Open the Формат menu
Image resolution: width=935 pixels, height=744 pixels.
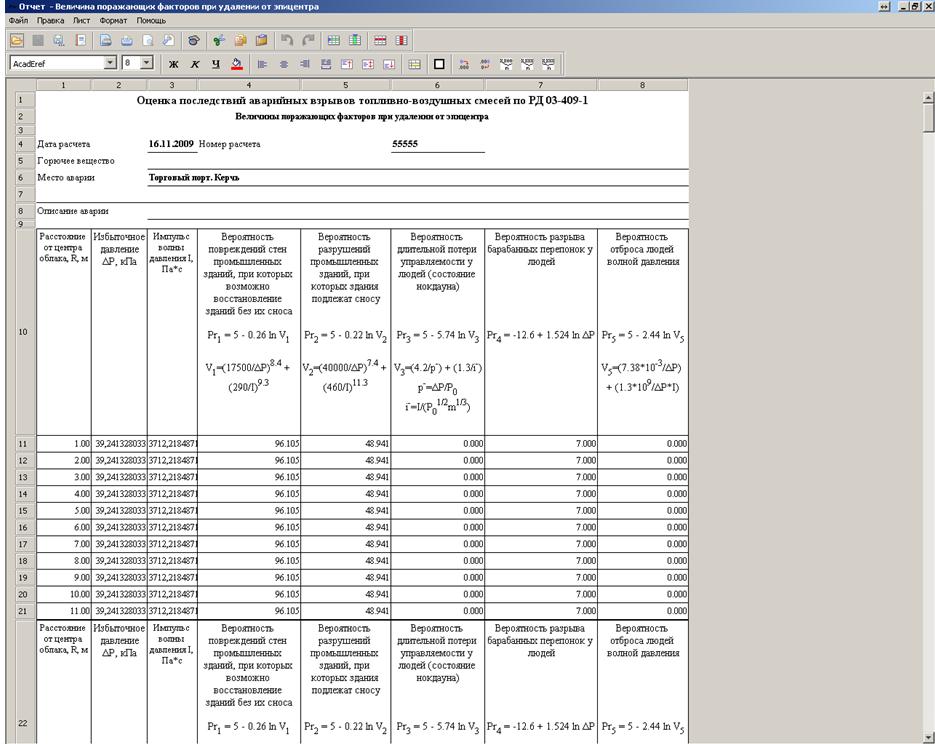coord(113,20)
